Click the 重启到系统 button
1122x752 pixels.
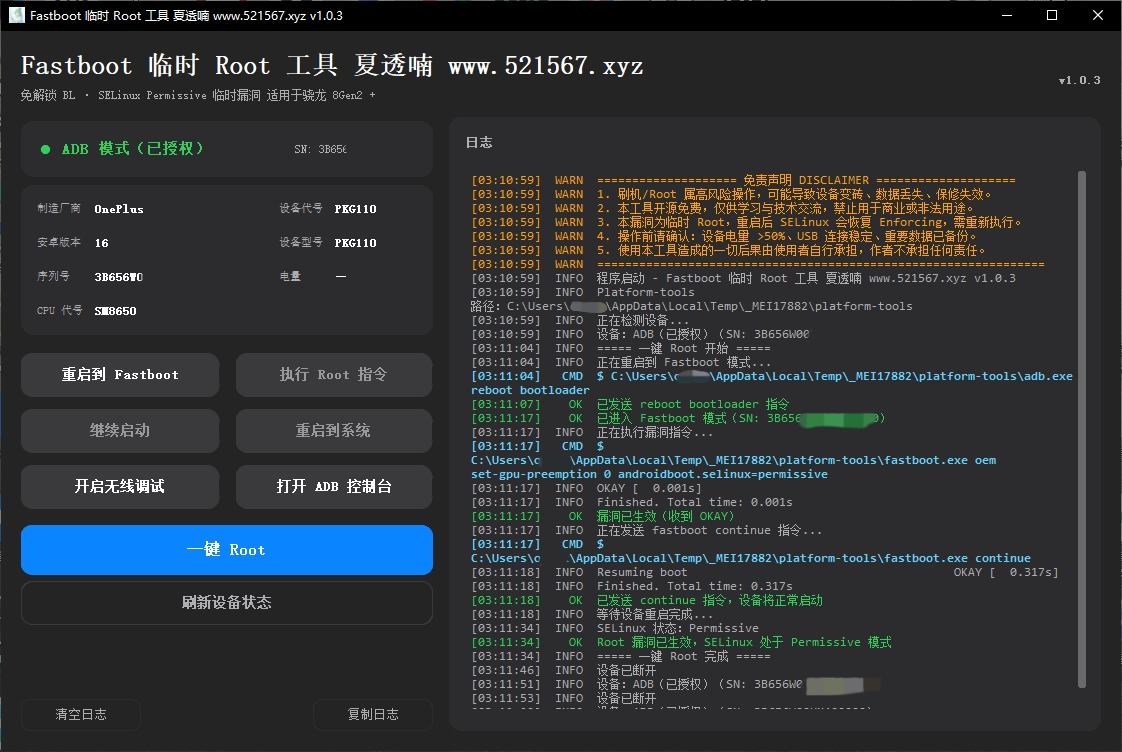coord(333,431)
